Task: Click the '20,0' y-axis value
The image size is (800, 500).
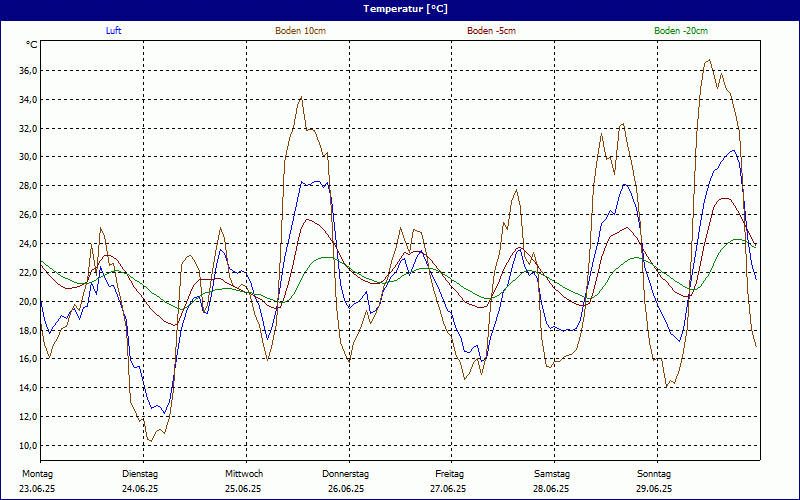Action: 29,301
